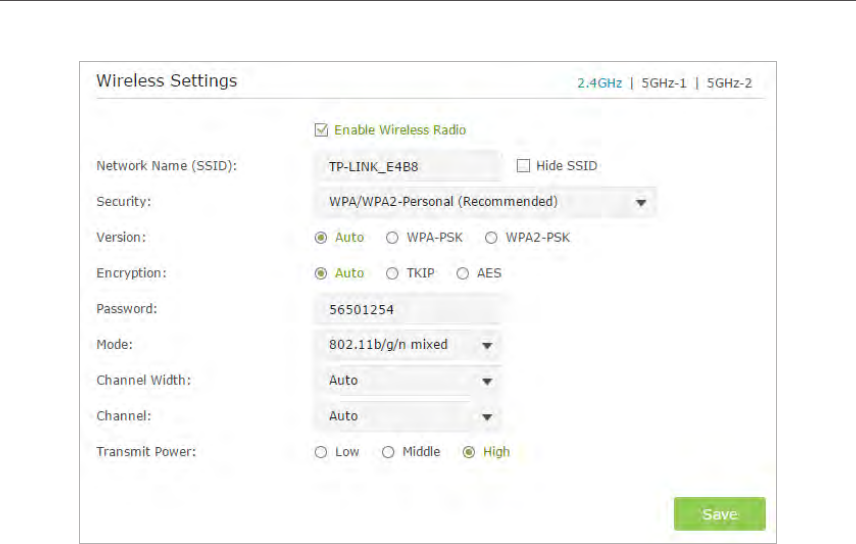Click the Save button

pos(719,514)
